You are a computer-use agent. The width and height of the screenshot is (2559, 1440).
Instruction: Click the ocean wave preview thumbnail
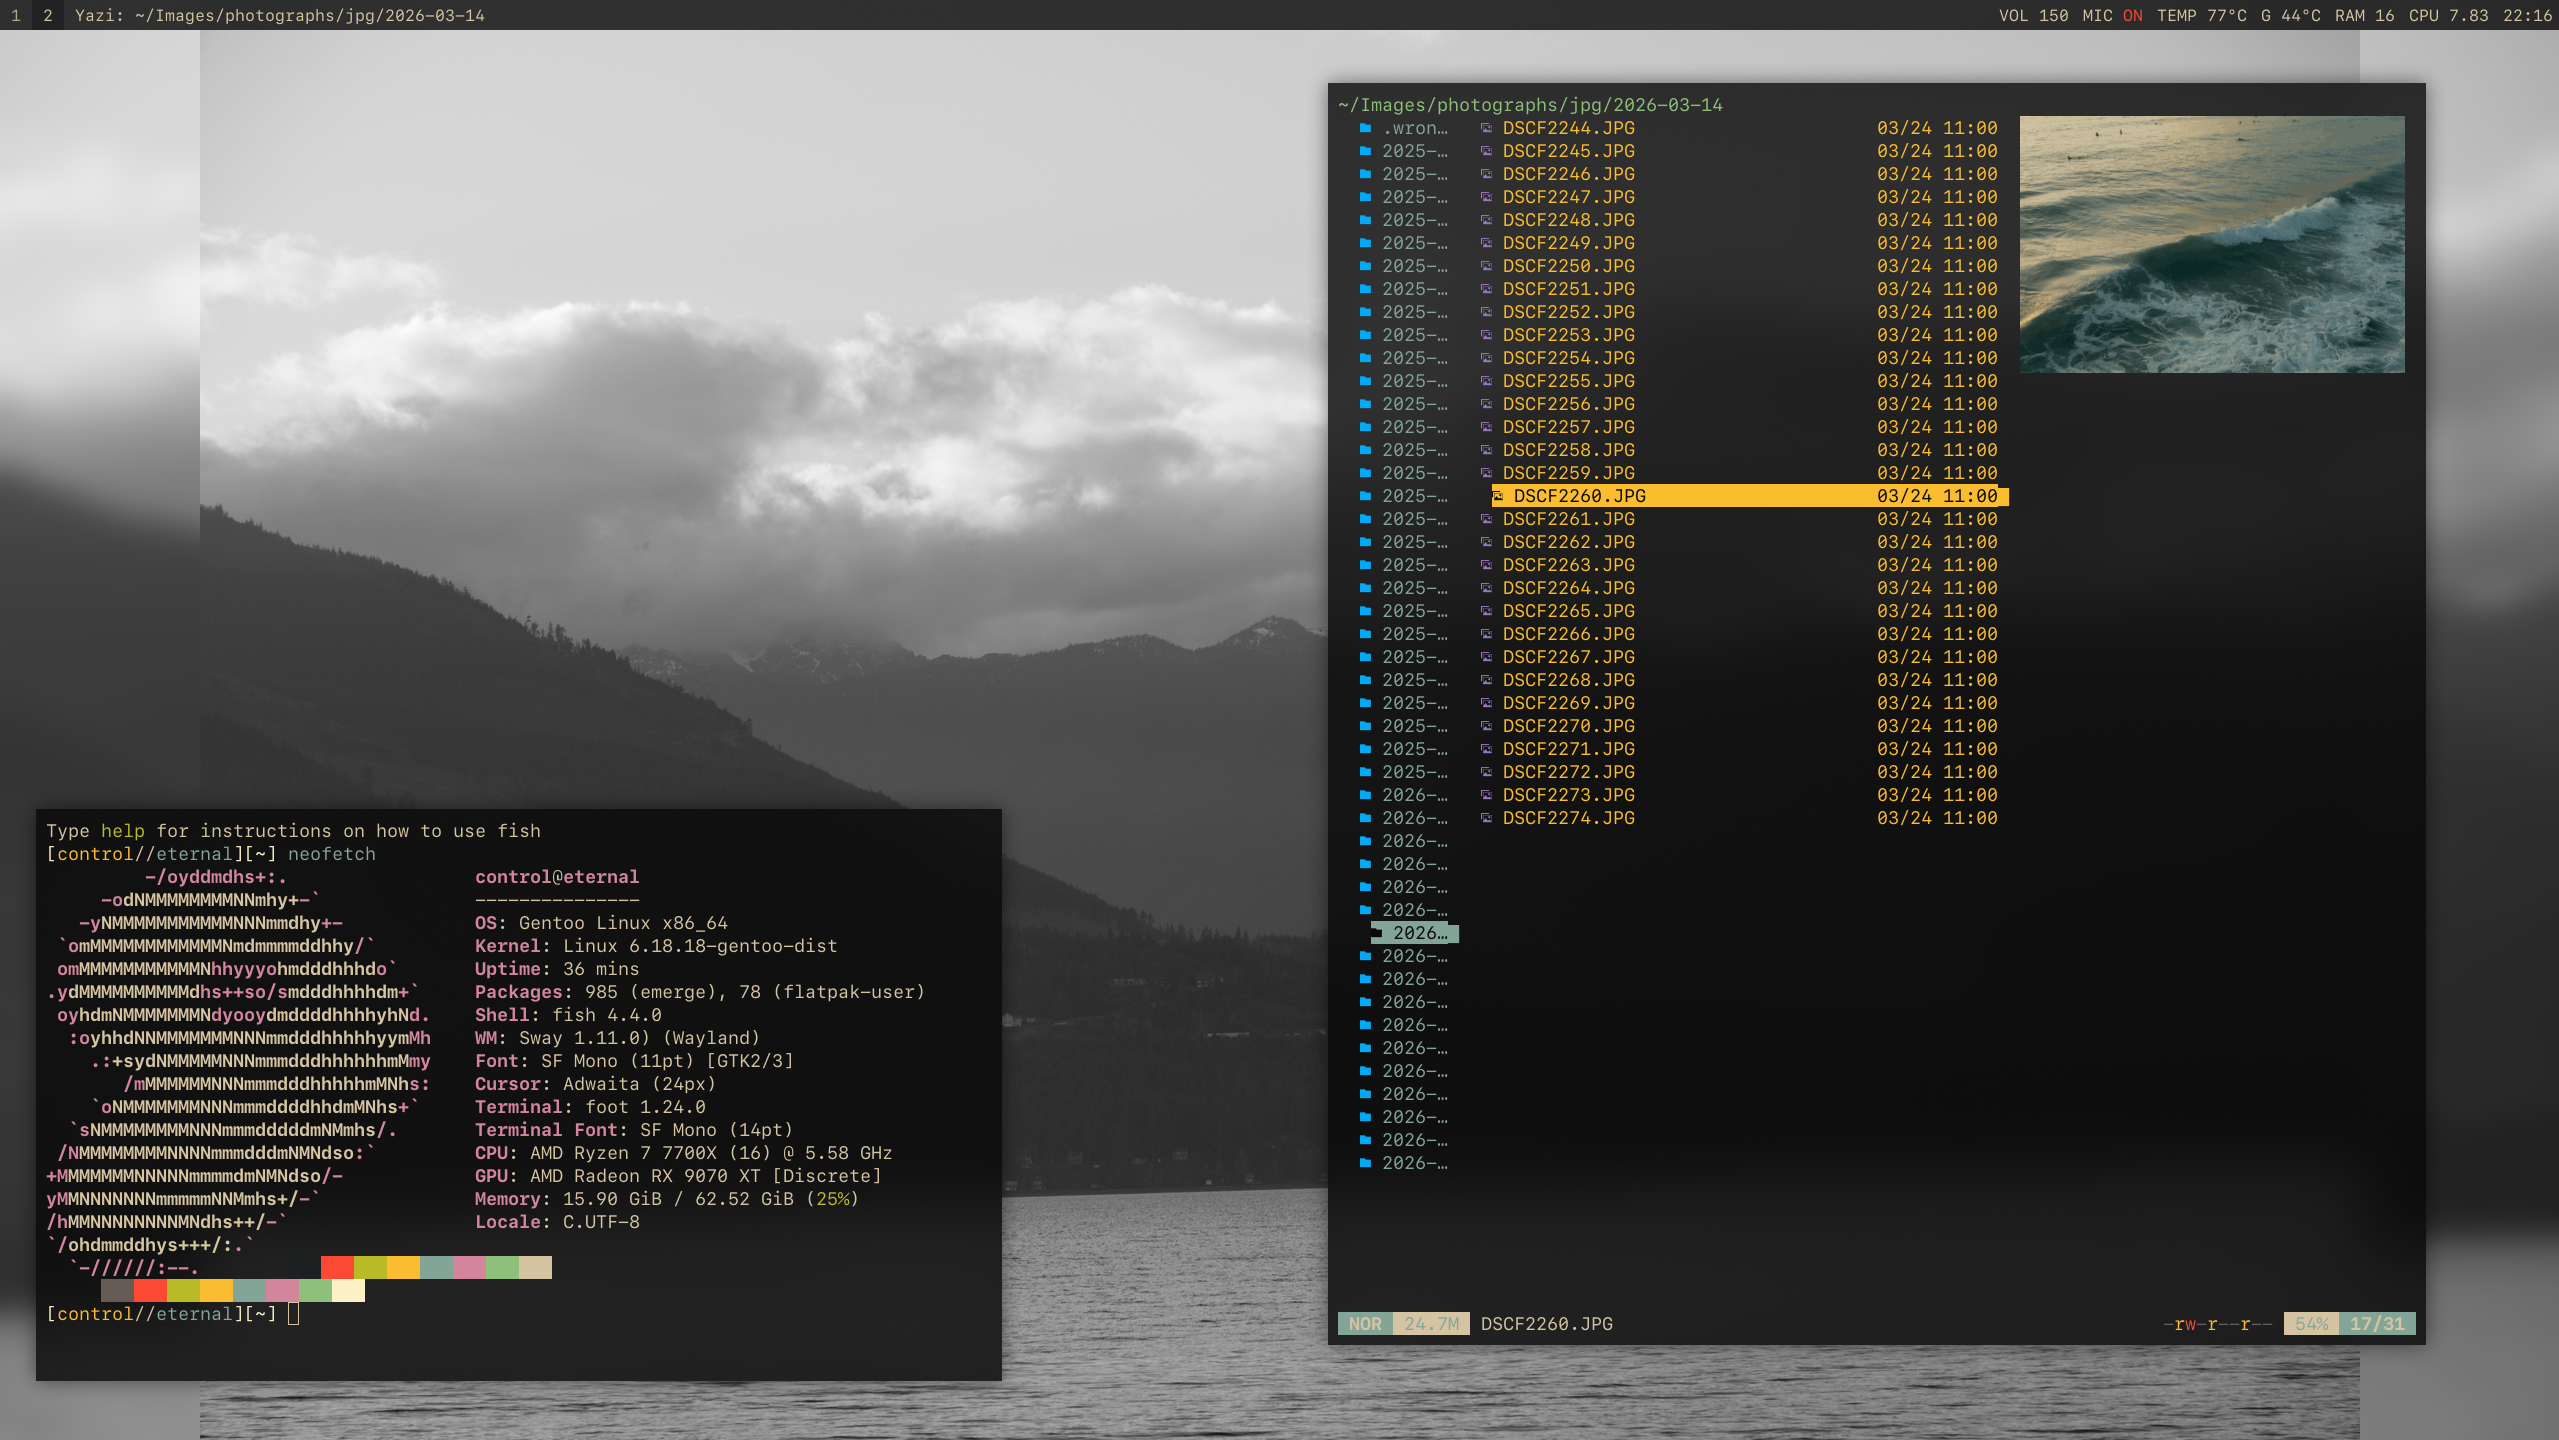point(2211,244)
